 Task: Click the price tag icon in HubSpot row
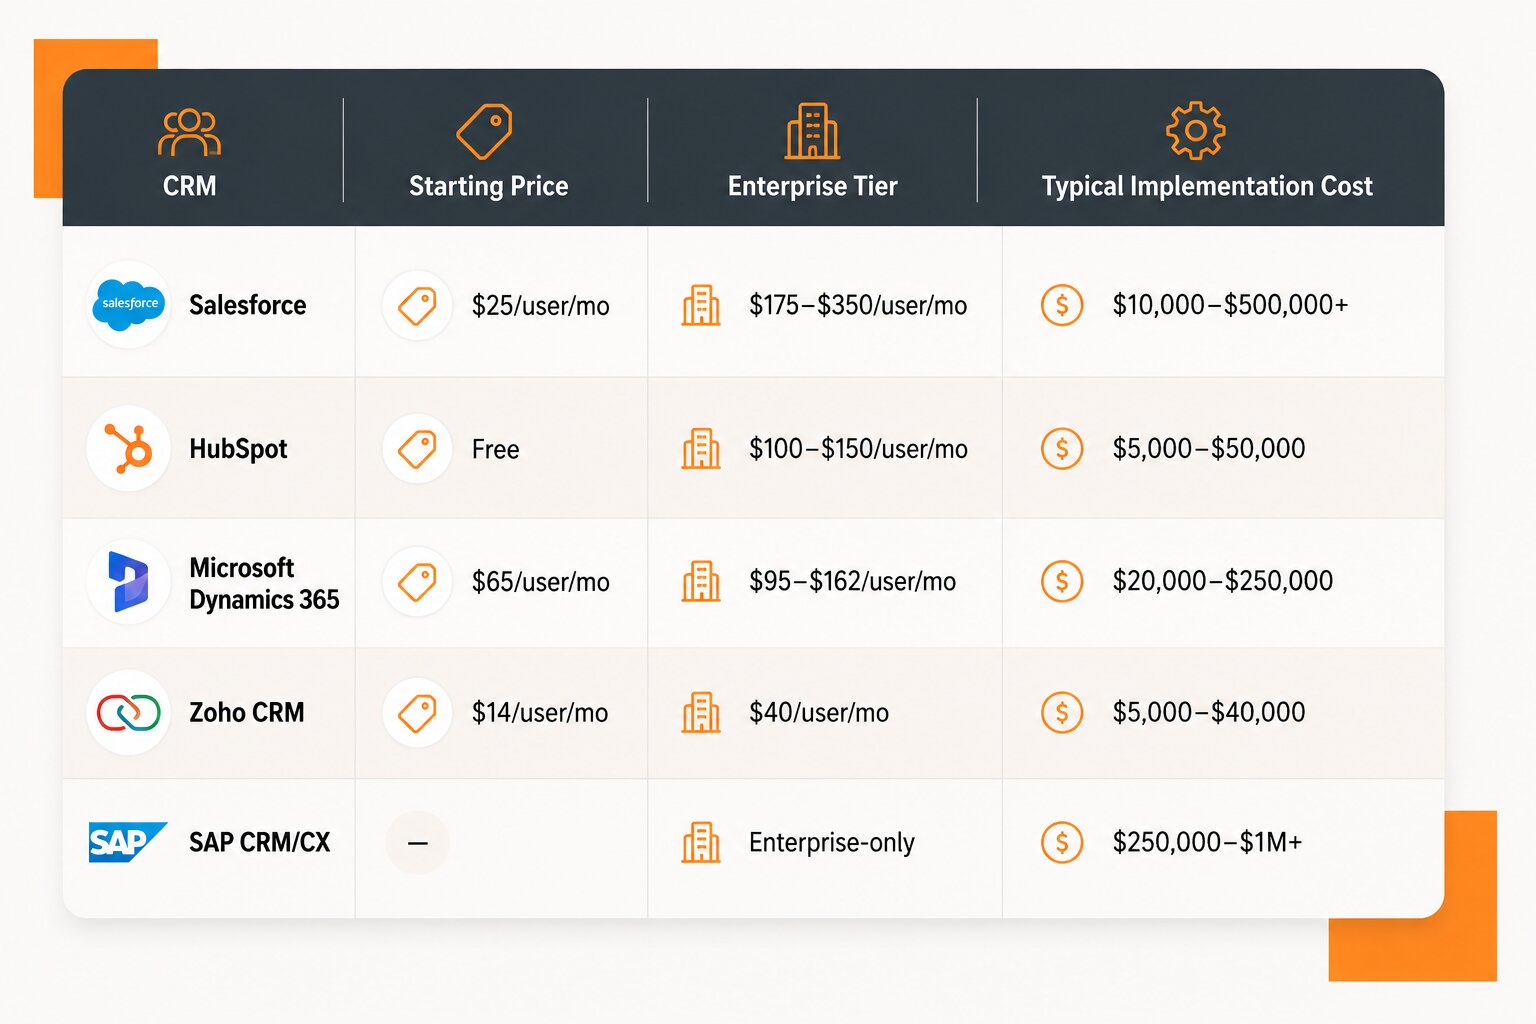(x=417, y=449)
